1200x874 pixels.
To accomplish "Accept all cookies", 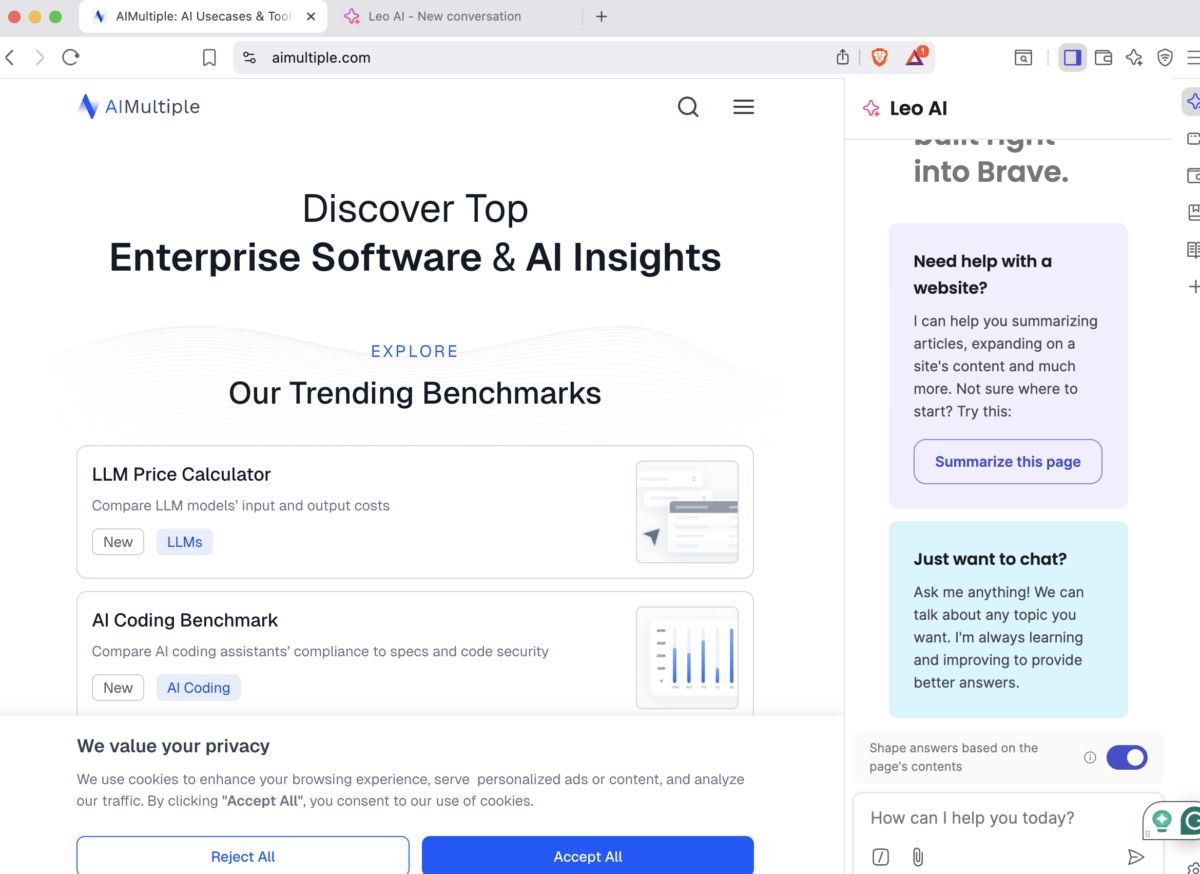I will coord(587,856).
